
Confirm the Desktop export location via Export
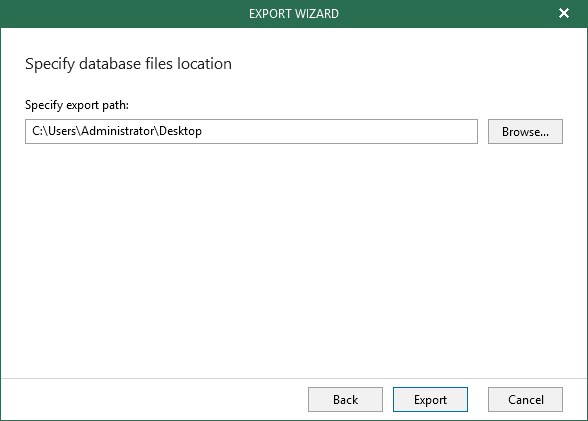point(430,400)
